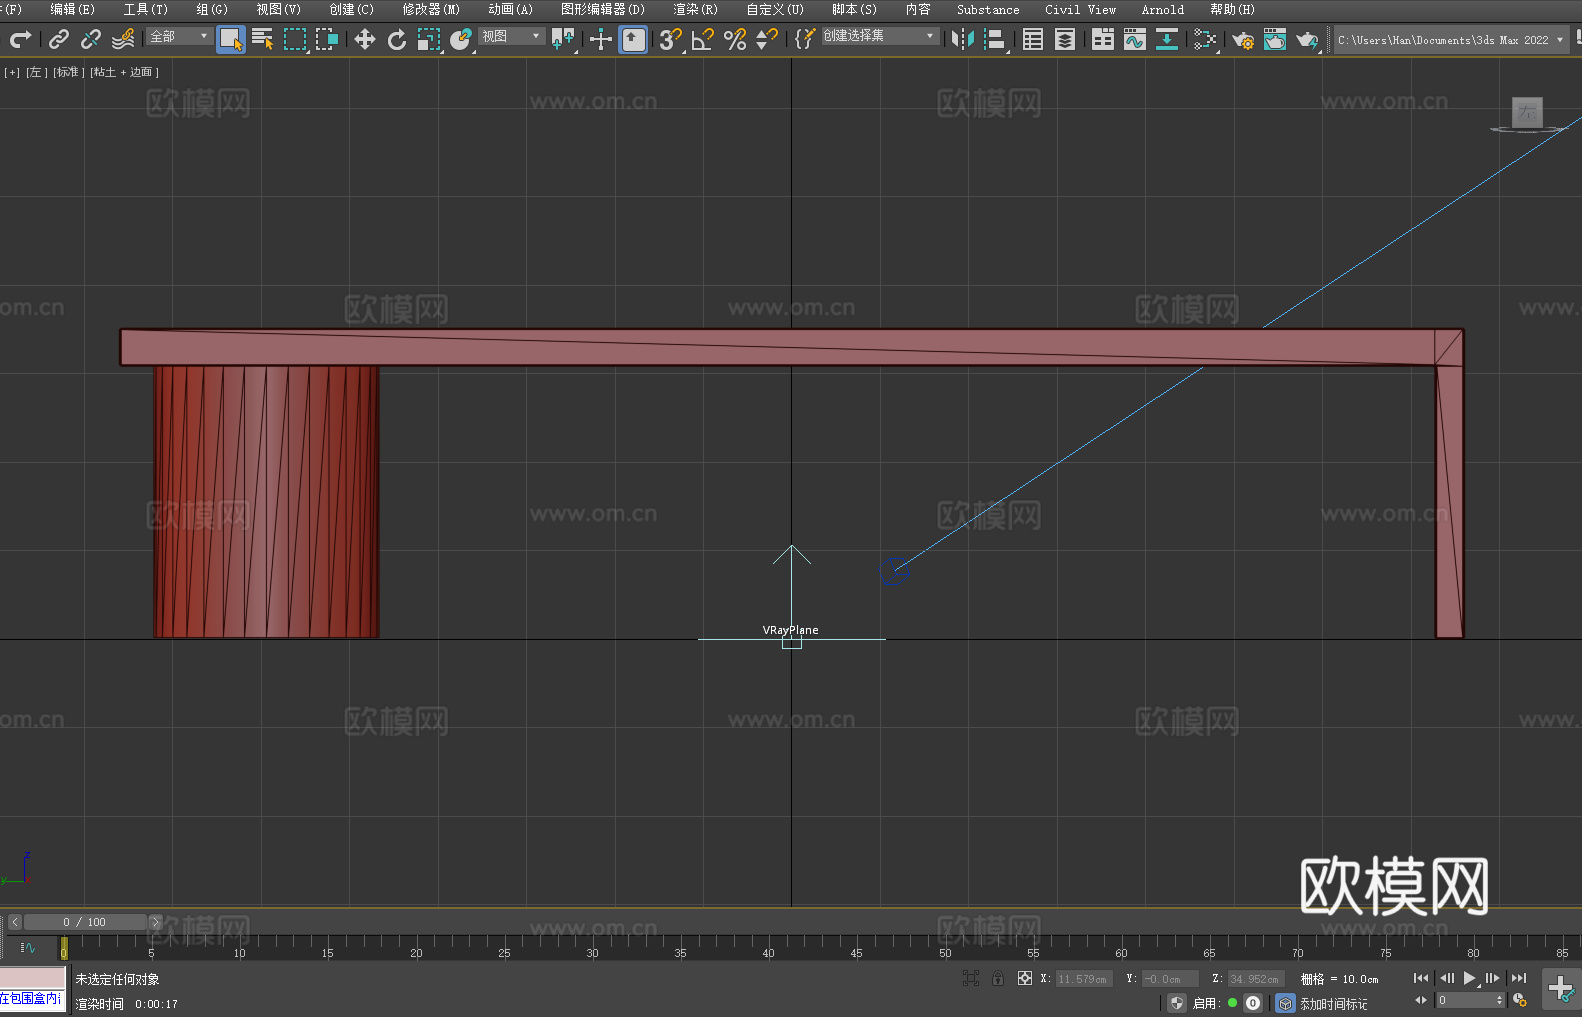Toggle the Layer Explorer icon
This screenshot has height=1017, width=1582.
[x=1065, y=39]
